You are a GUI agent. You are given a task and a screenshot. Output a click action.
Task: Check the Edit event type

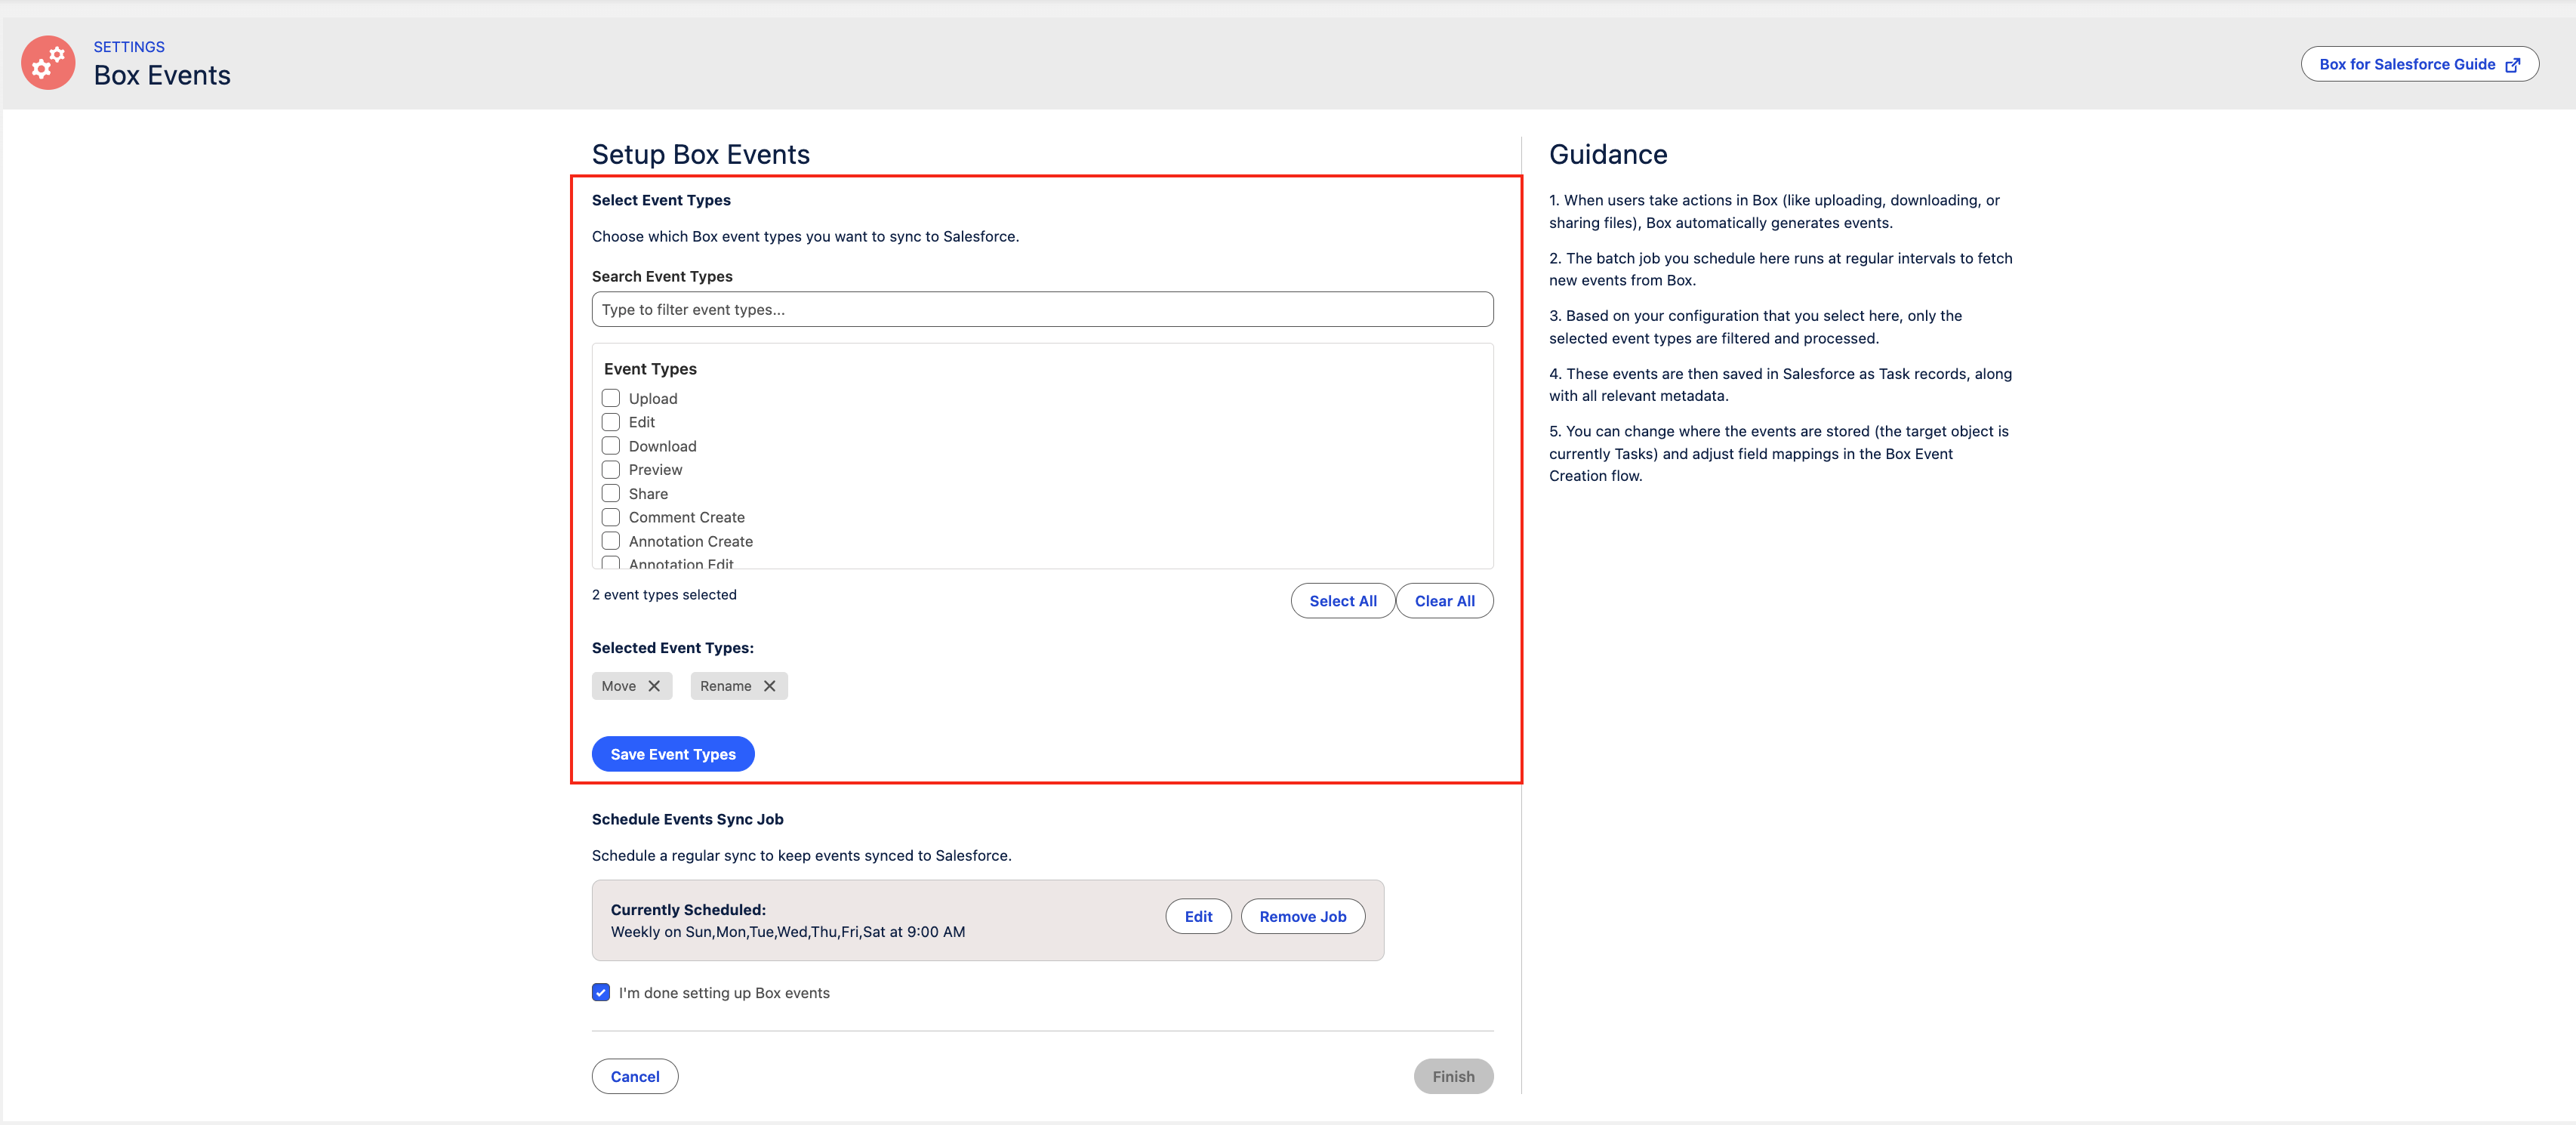[611, 422]
